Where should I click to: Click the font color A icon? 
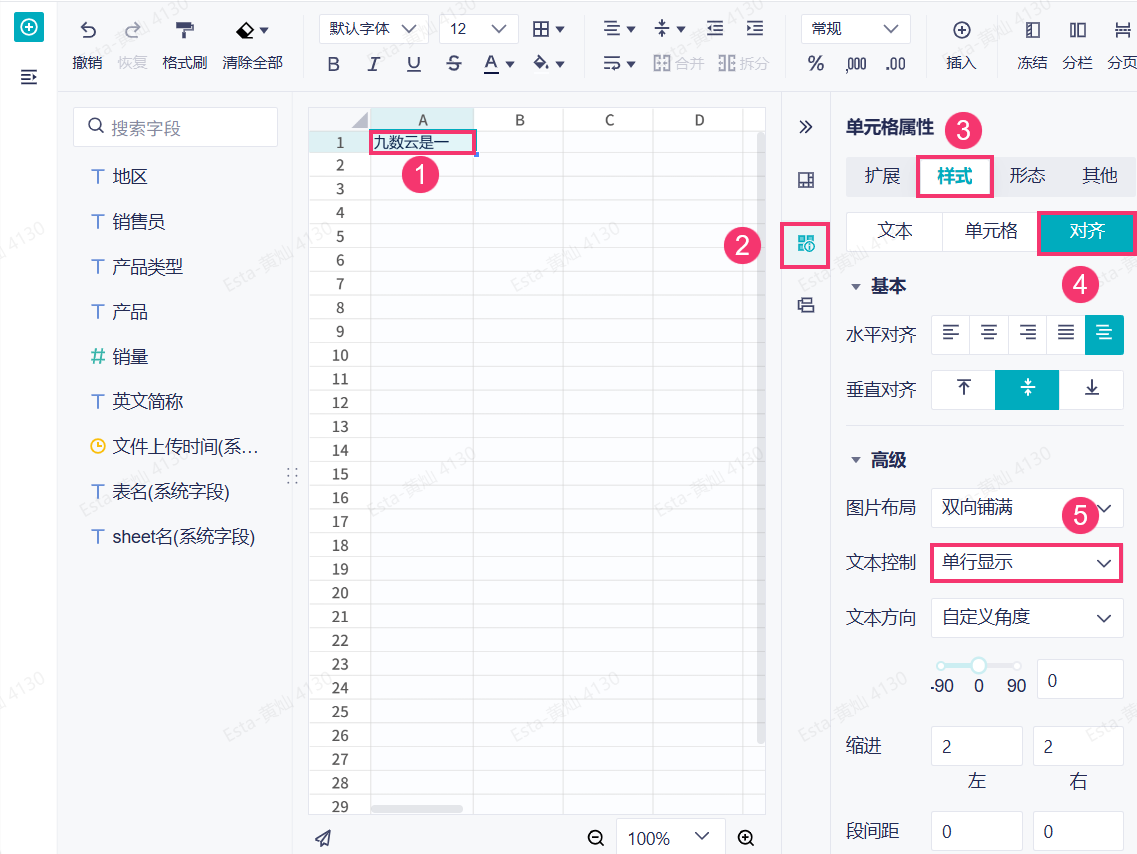(491, 64)
